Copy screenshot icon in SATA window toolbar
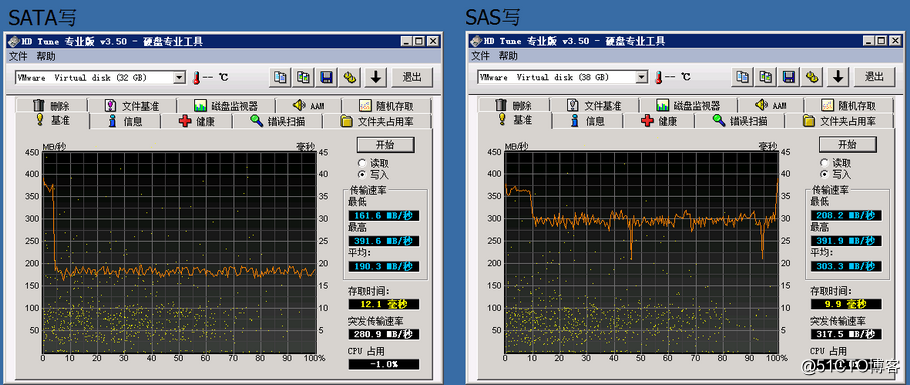 (x=304, y=77)
